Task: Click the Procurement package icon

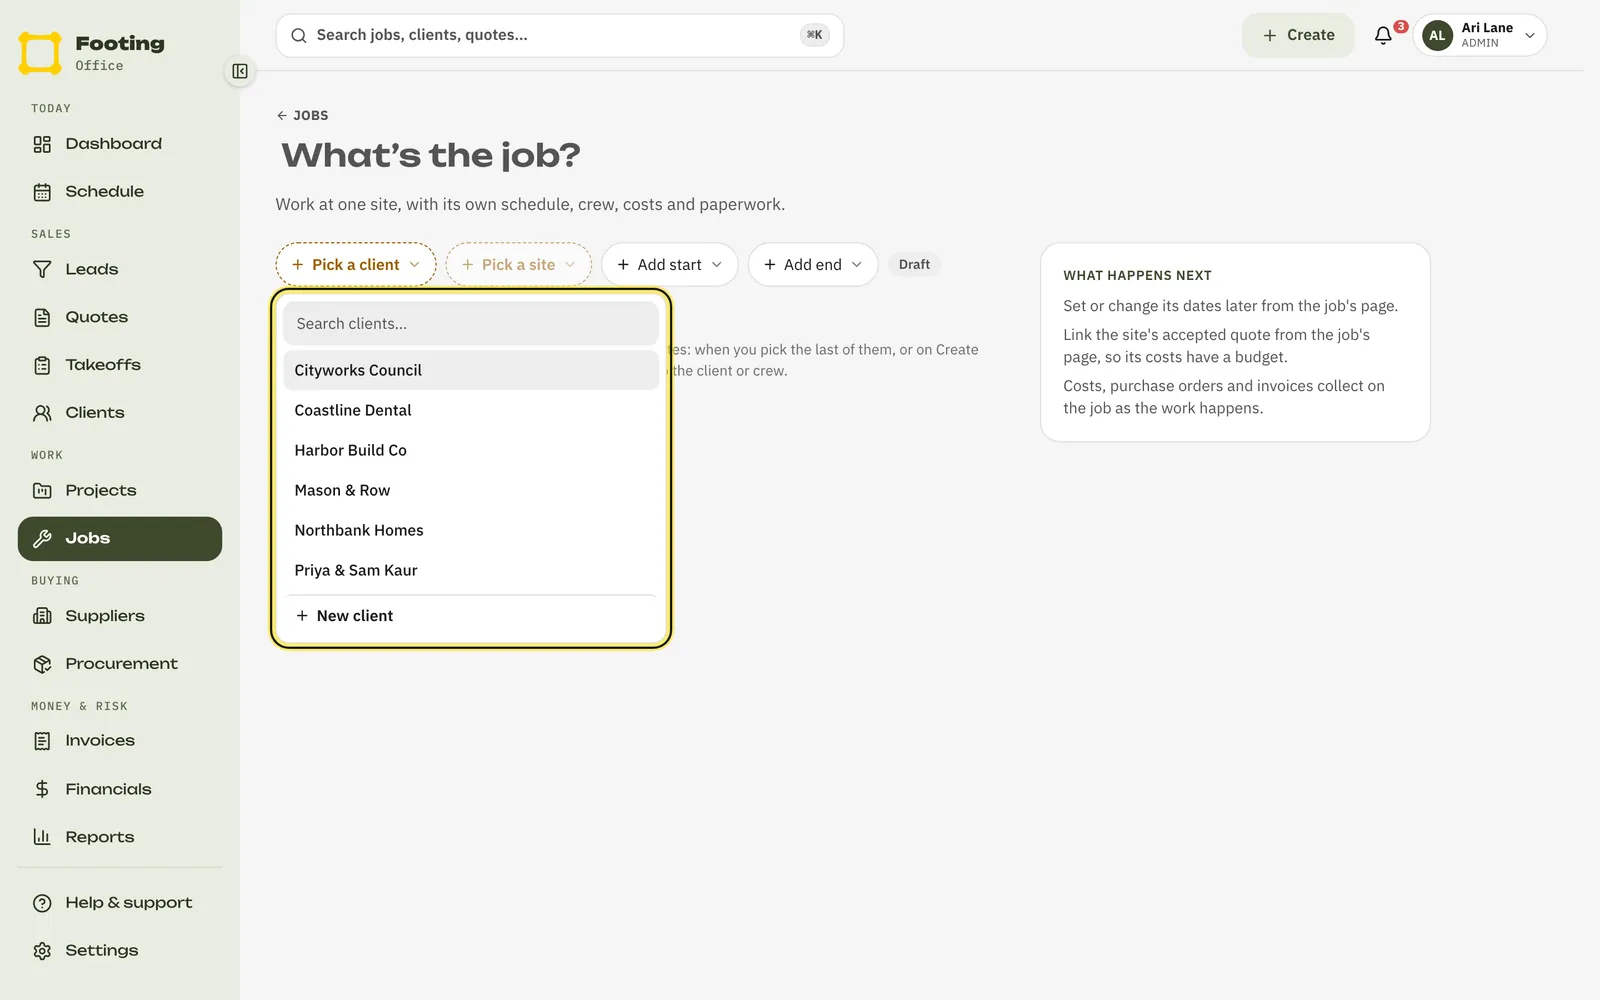Action: pos(42,664)
